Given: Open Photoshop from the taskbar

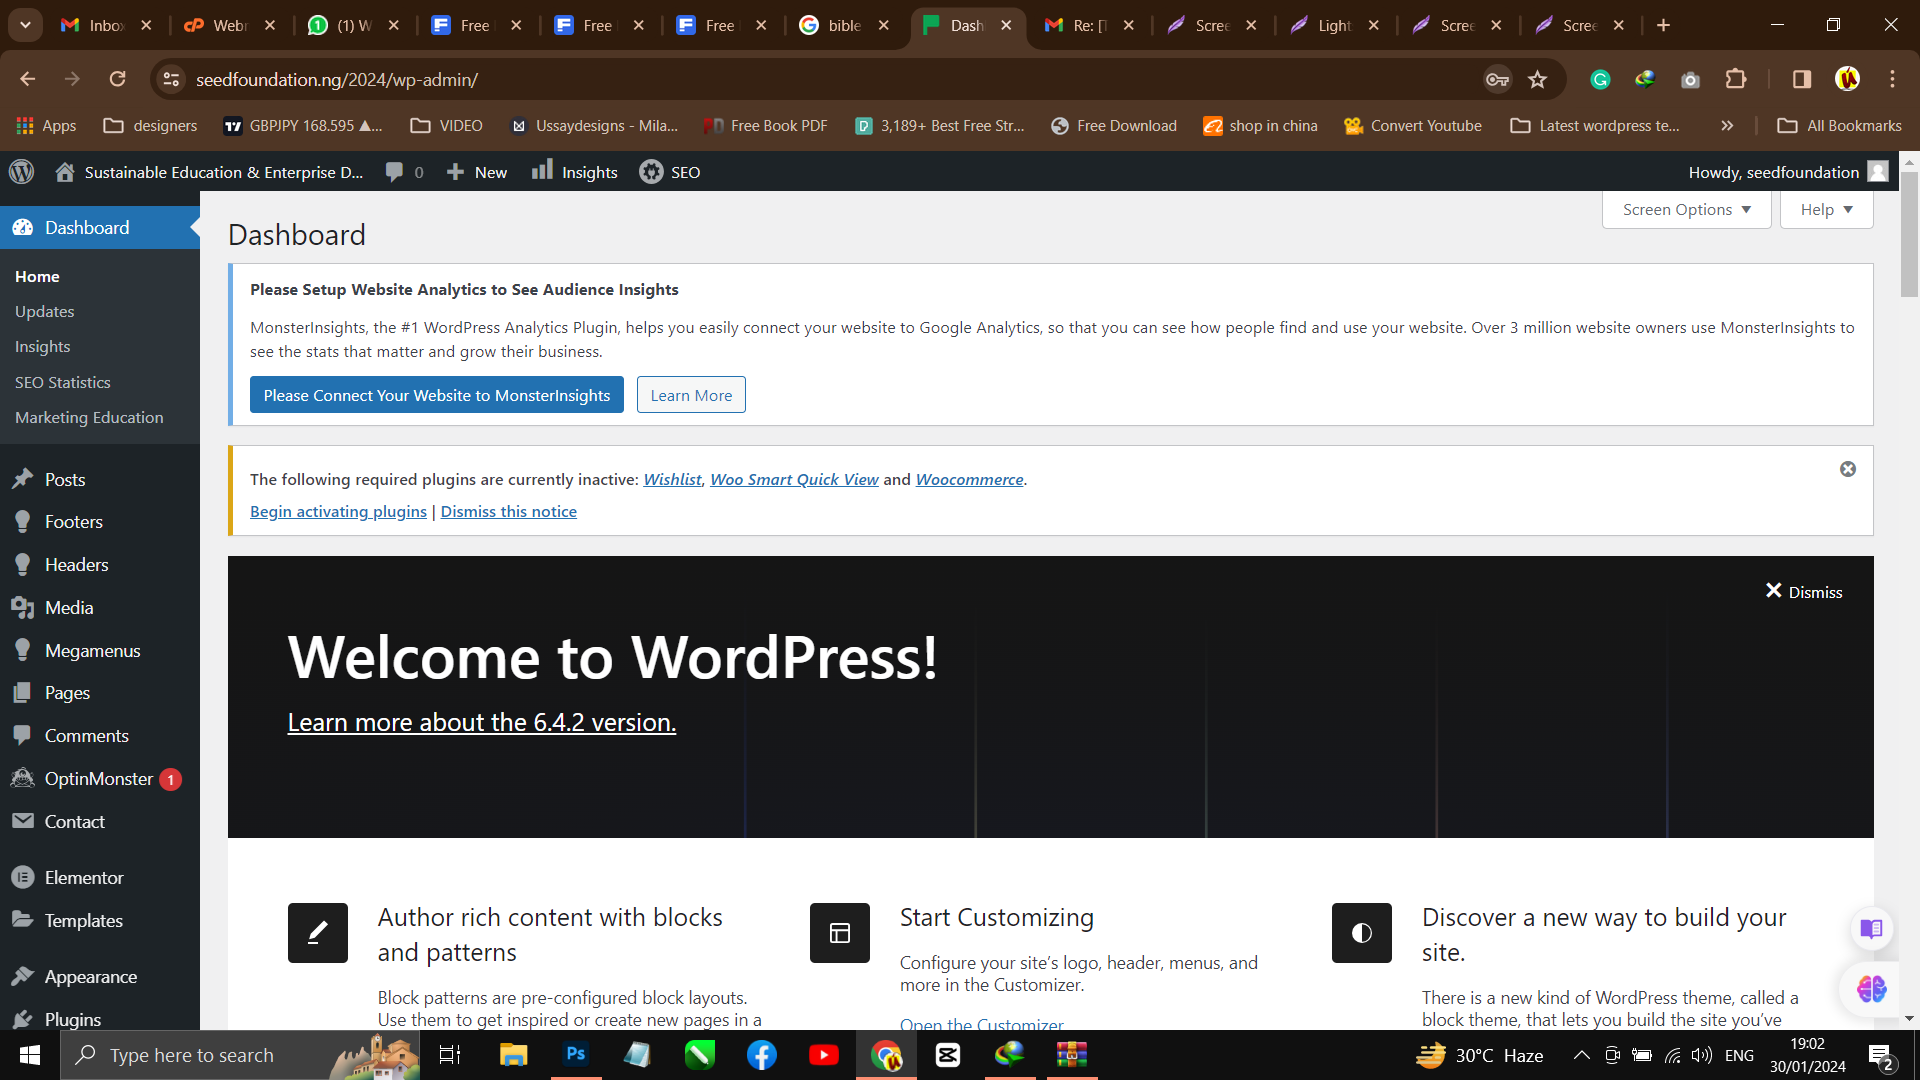Looking at the screenshot, I should 576,1055.
